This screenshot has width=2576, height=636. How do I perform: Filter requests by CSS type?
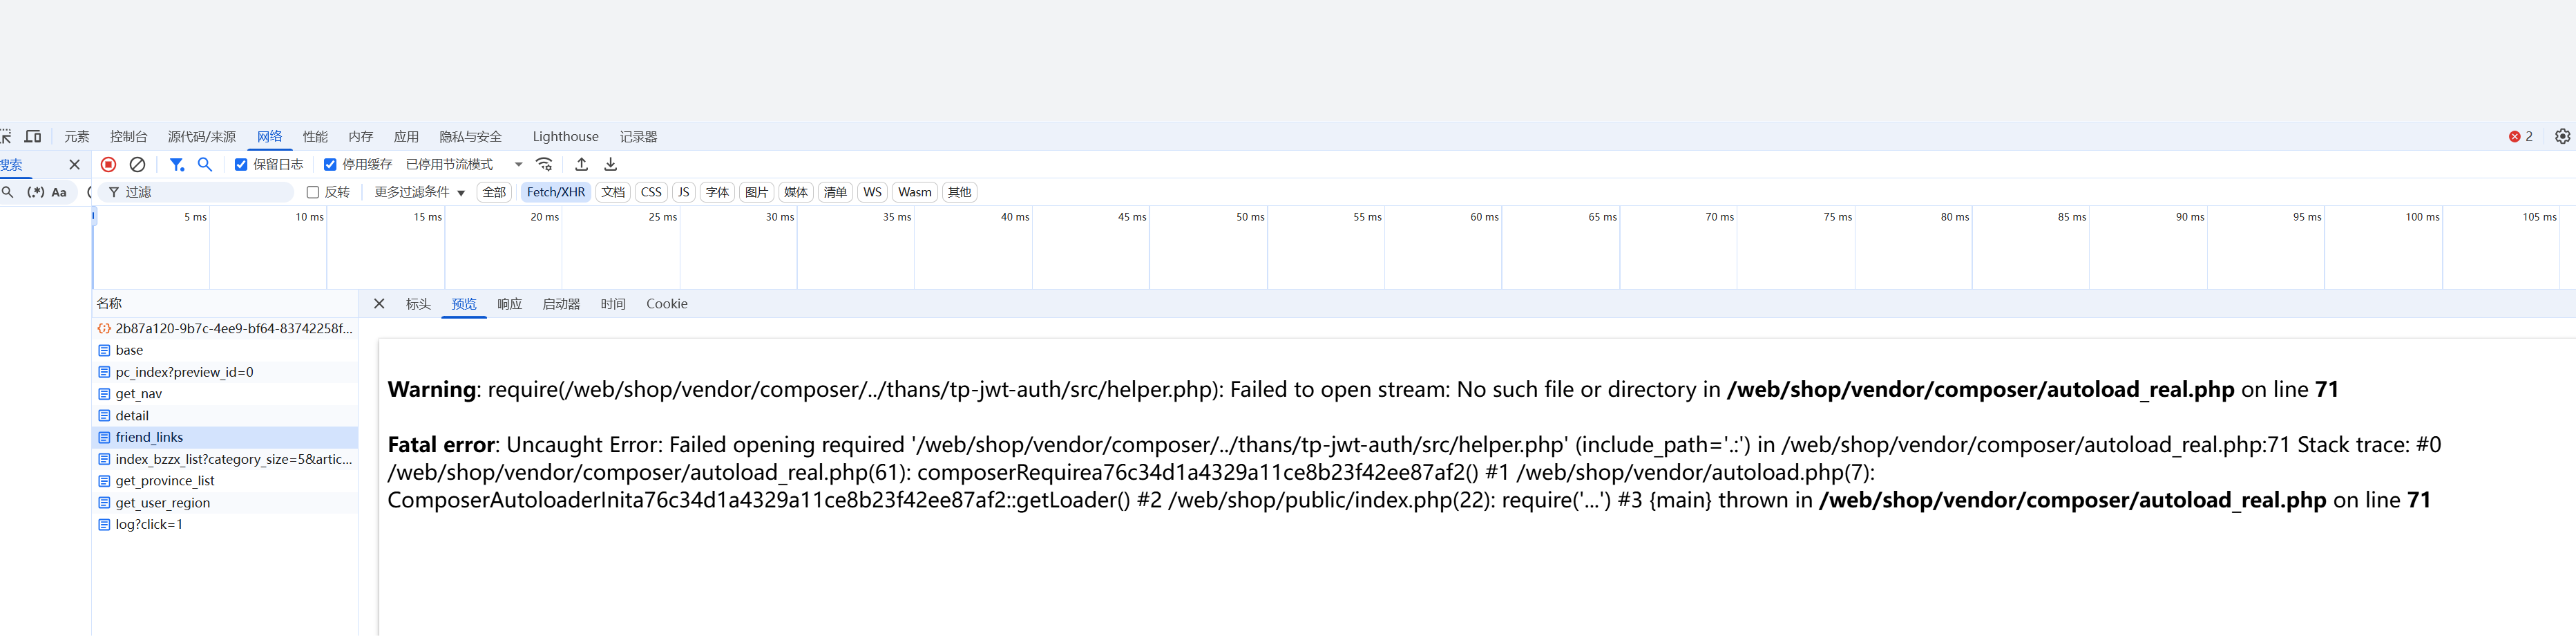coord(651,192)
